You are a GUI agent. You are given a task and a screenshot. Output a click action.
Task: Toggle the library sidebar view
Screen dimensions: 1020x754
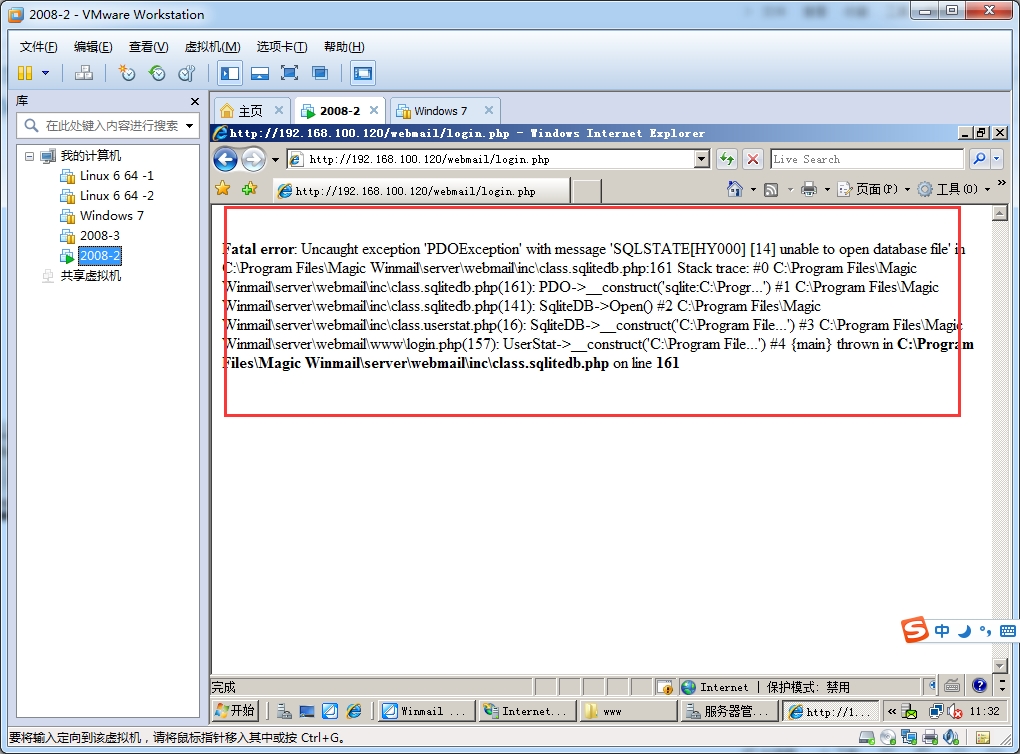click(230, 73)
